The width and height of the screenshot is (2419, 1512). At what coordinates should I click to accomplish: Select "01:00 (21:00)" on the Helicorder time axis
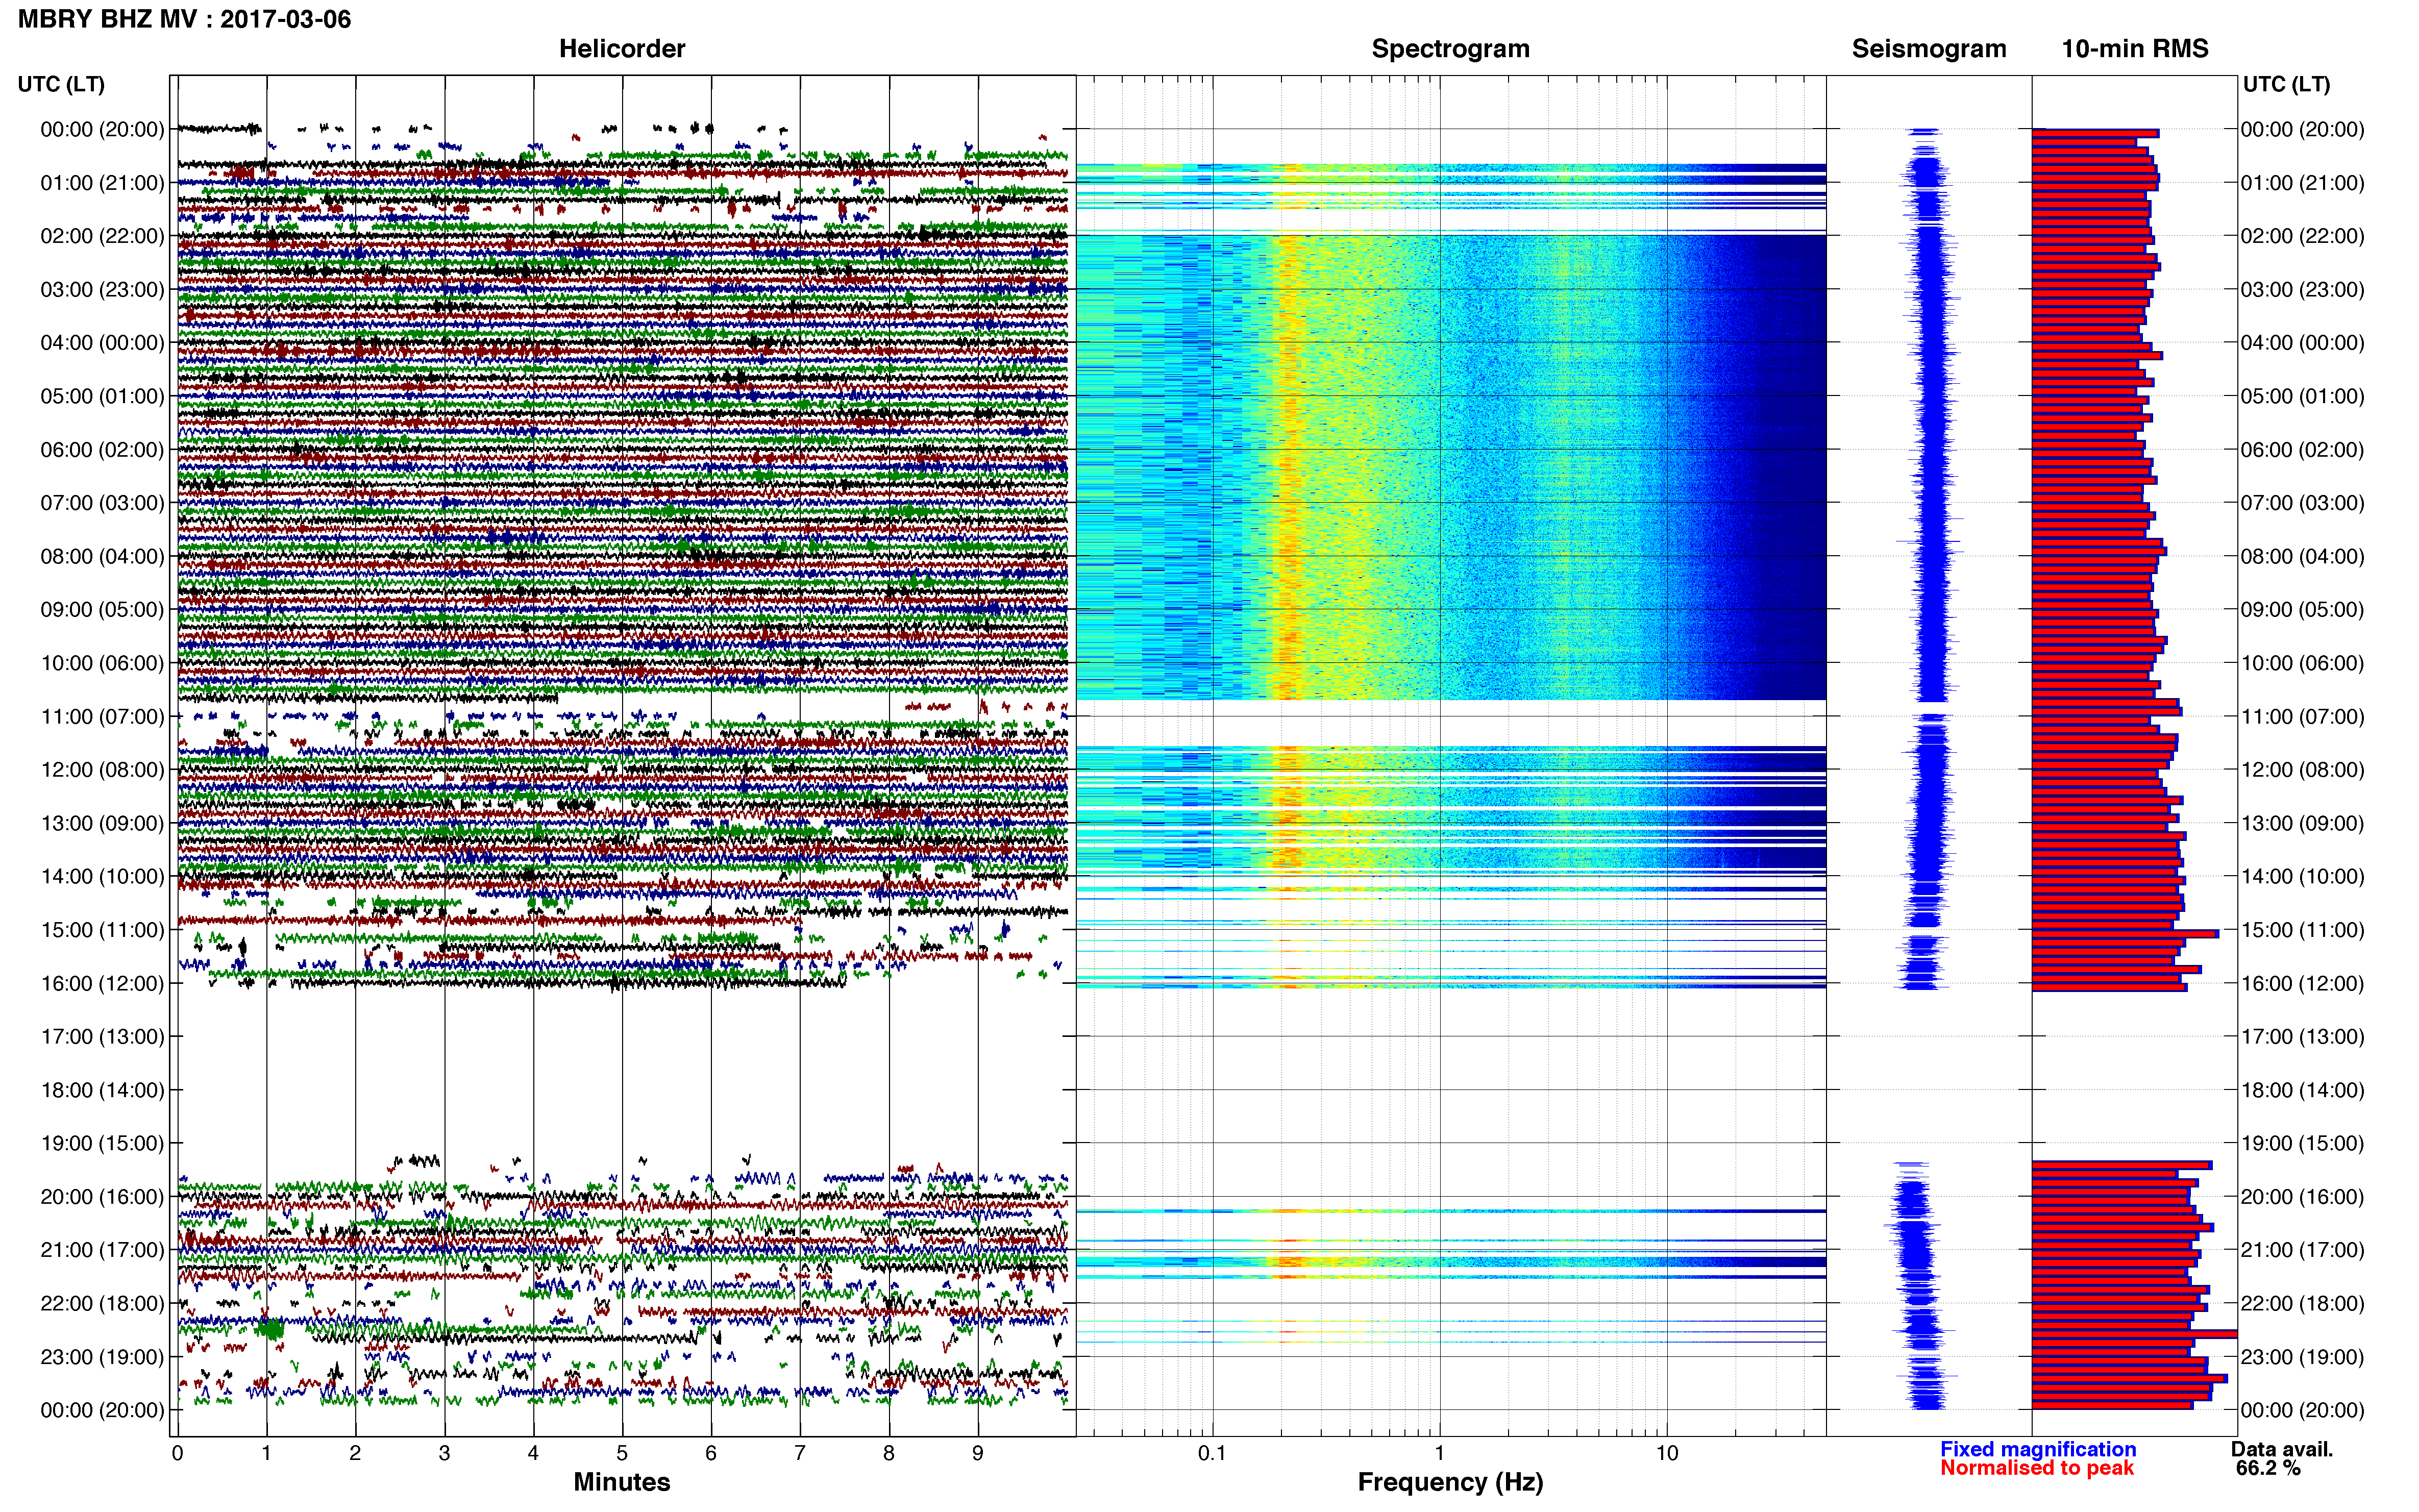102,183
